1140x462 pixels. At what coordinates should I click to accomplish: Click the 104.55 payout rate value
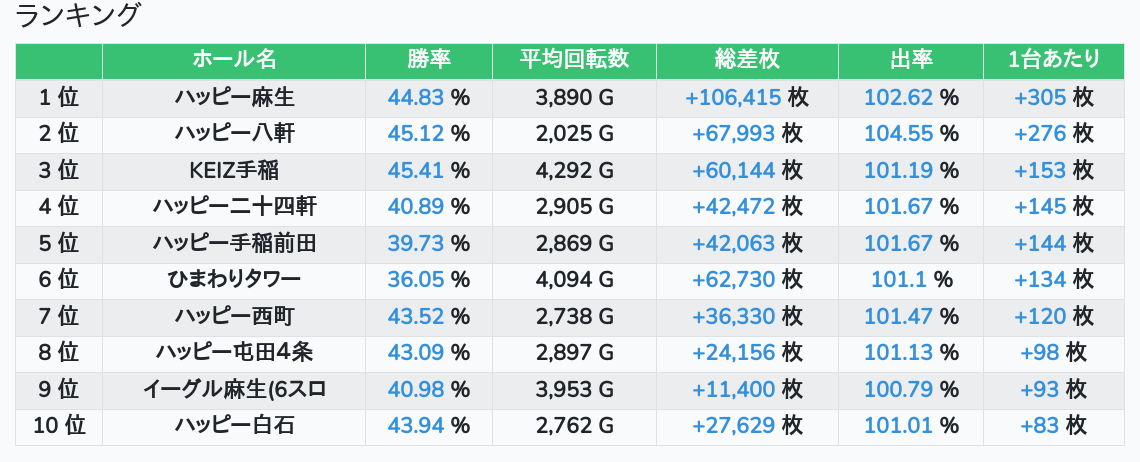pyautogui.click(x=898, y=134)
